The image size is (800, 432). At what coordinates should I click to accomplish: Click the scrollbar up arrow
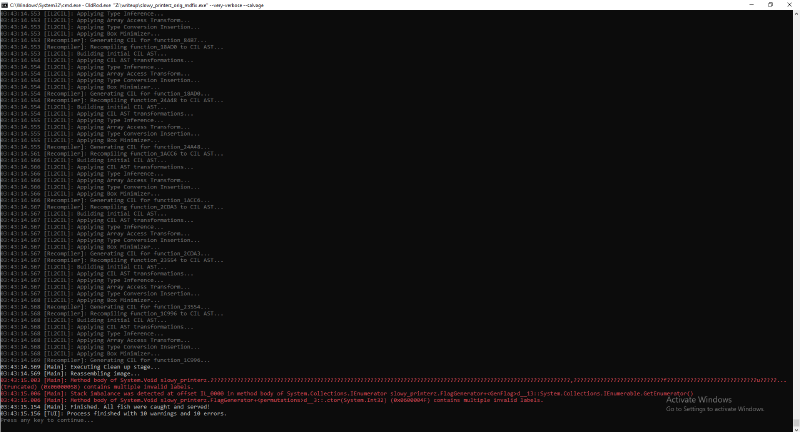pos(795,14)
